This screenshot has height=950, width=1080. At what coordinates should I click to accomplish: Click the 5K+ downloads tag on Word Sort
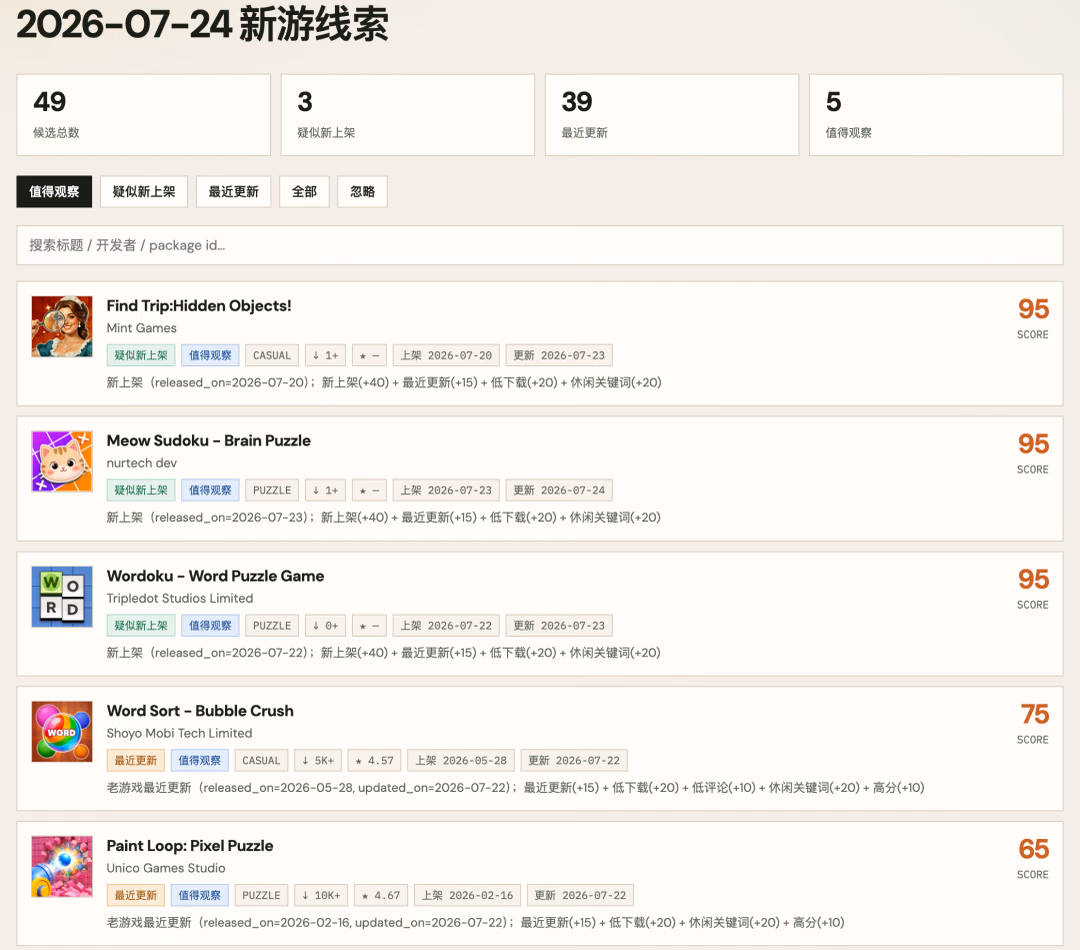coord(318,761)
